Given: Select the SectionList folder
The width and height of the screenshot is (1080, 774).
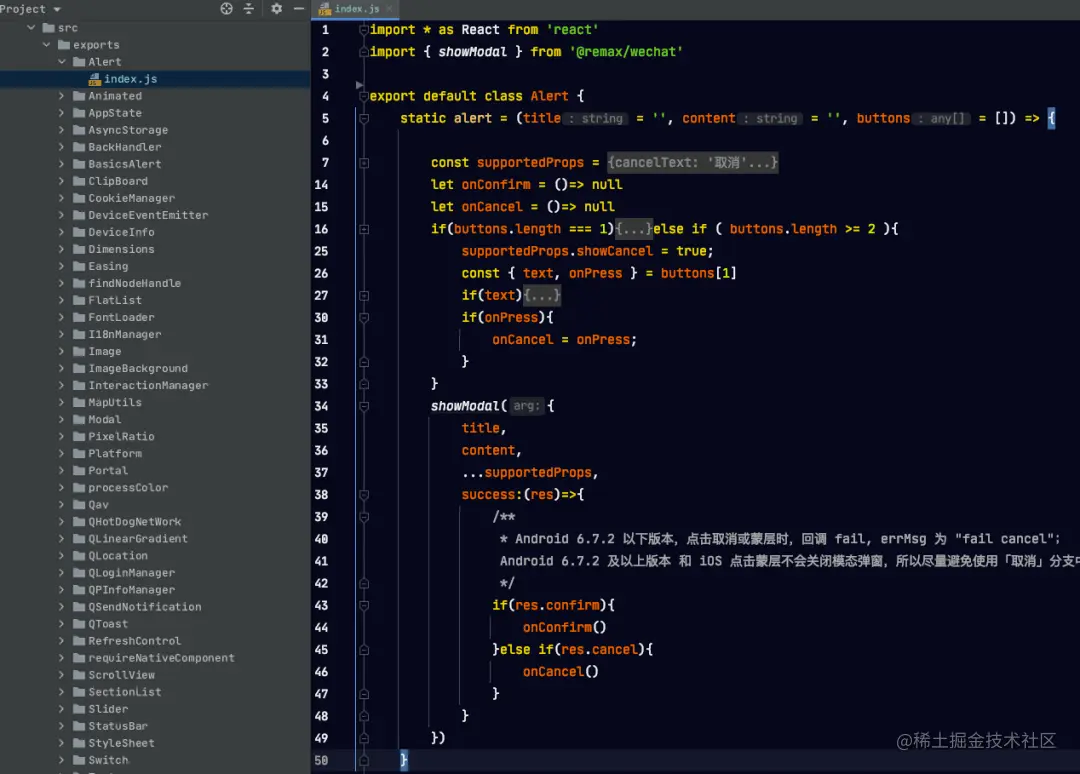Looking at the screenshot, I should (125, 692).
